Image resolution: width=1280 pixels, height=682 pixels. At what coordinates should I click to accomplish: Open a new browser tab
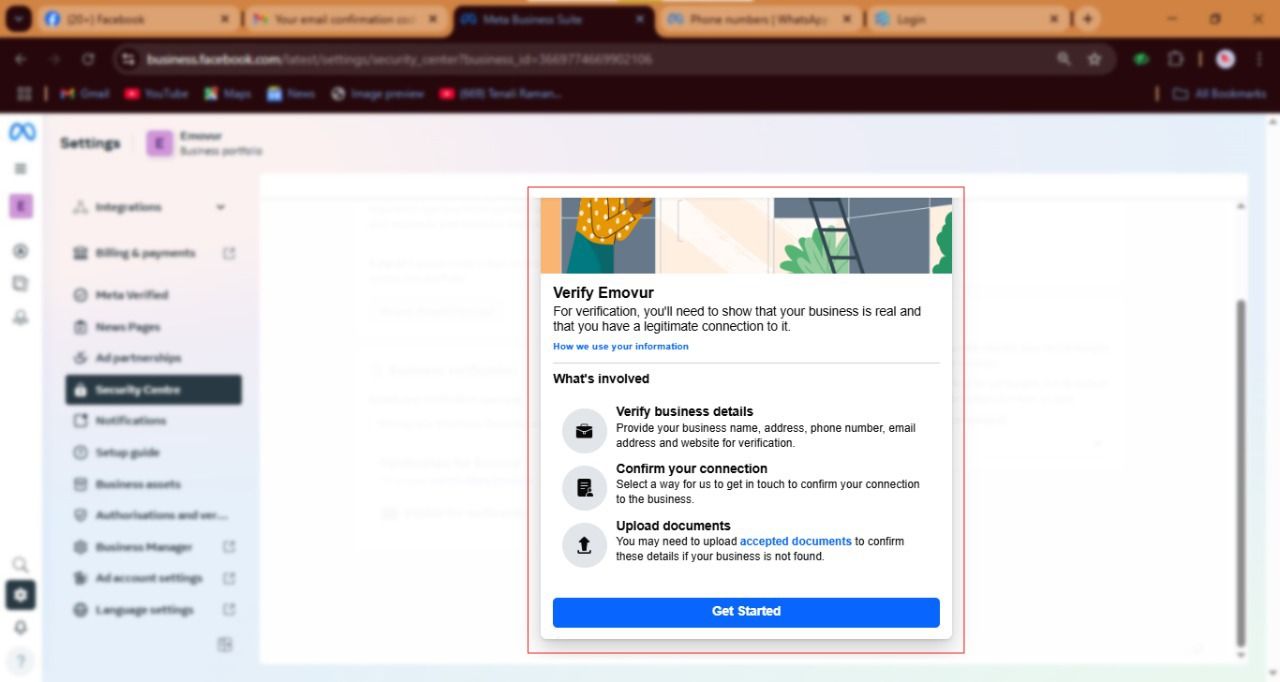(1087, 19)
